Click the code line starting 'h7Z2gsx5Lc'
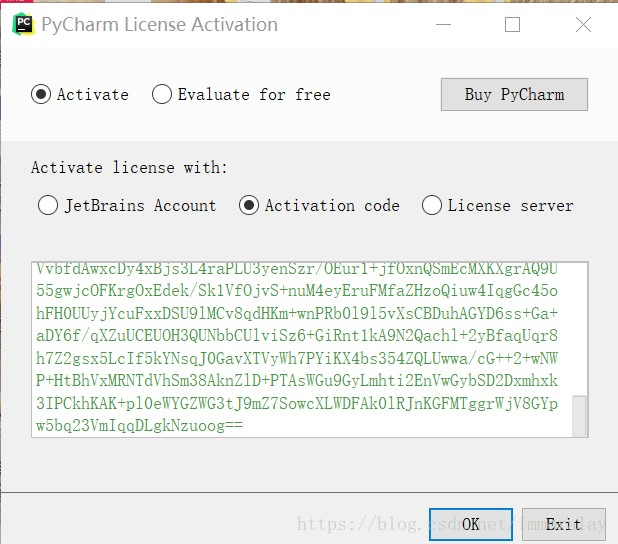 coord(297,358)
